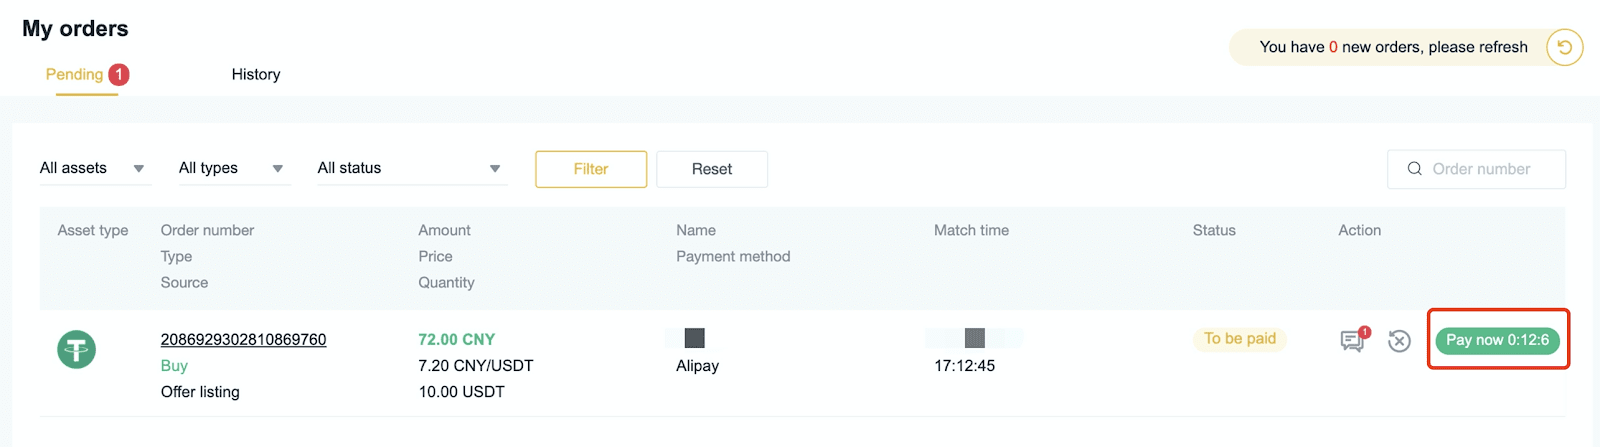
Task: Expand the All assets dropdown
Action: click(x=92, y=168)
